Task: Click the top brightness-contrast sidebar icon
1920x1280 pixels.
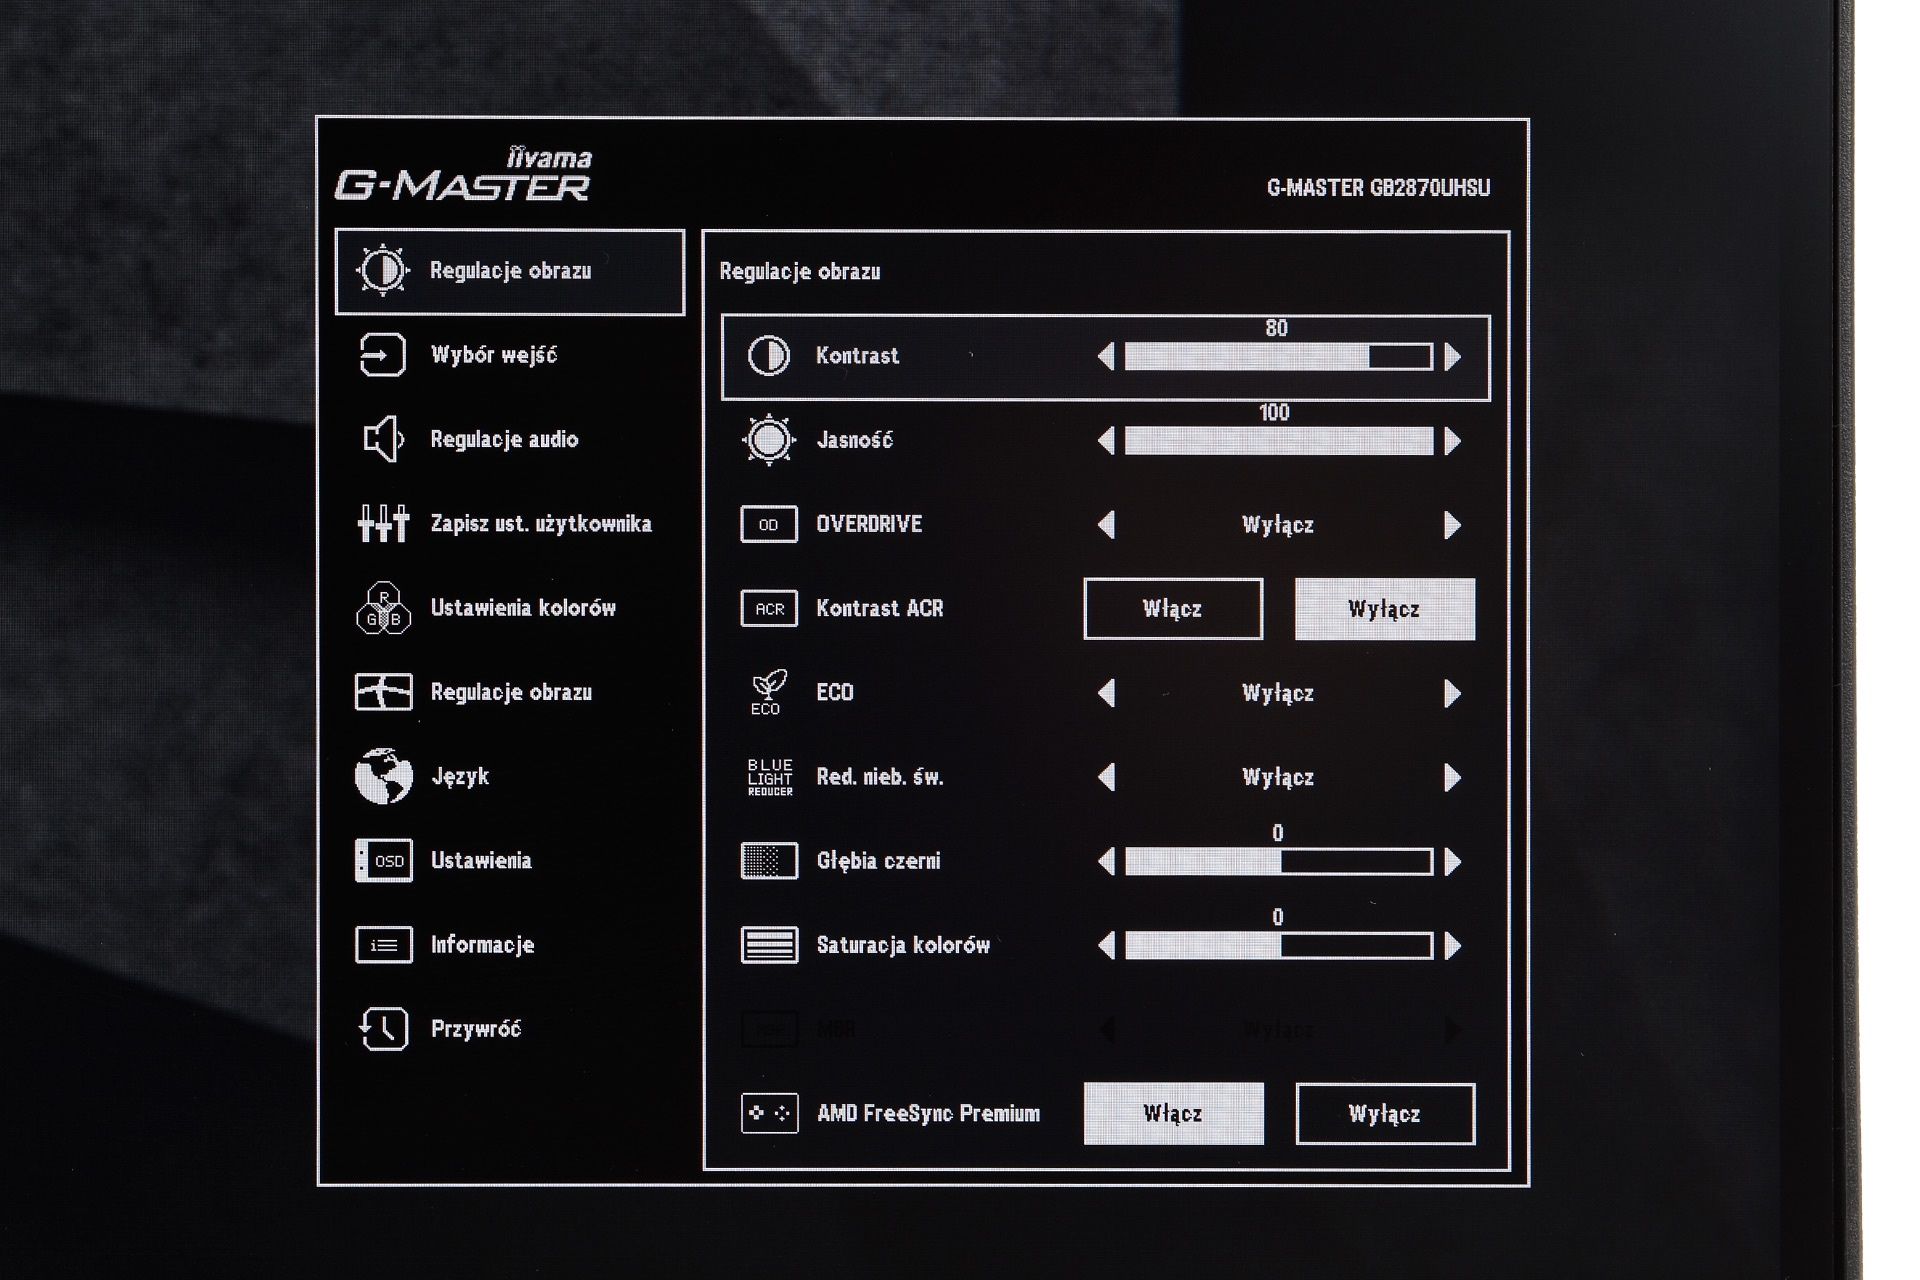Action: click(x=383, y=271)
